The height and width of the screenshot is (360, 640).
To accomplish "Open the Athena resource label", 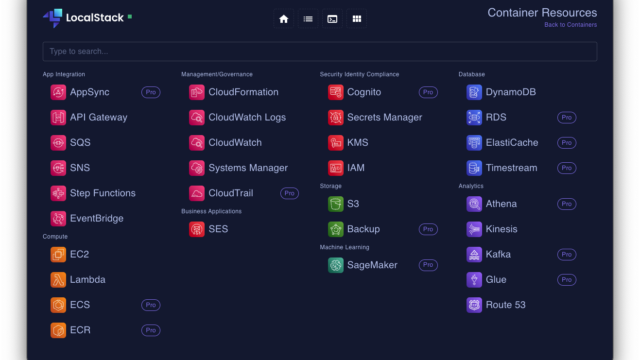I will pyautogui.click(x=501, y=204).
